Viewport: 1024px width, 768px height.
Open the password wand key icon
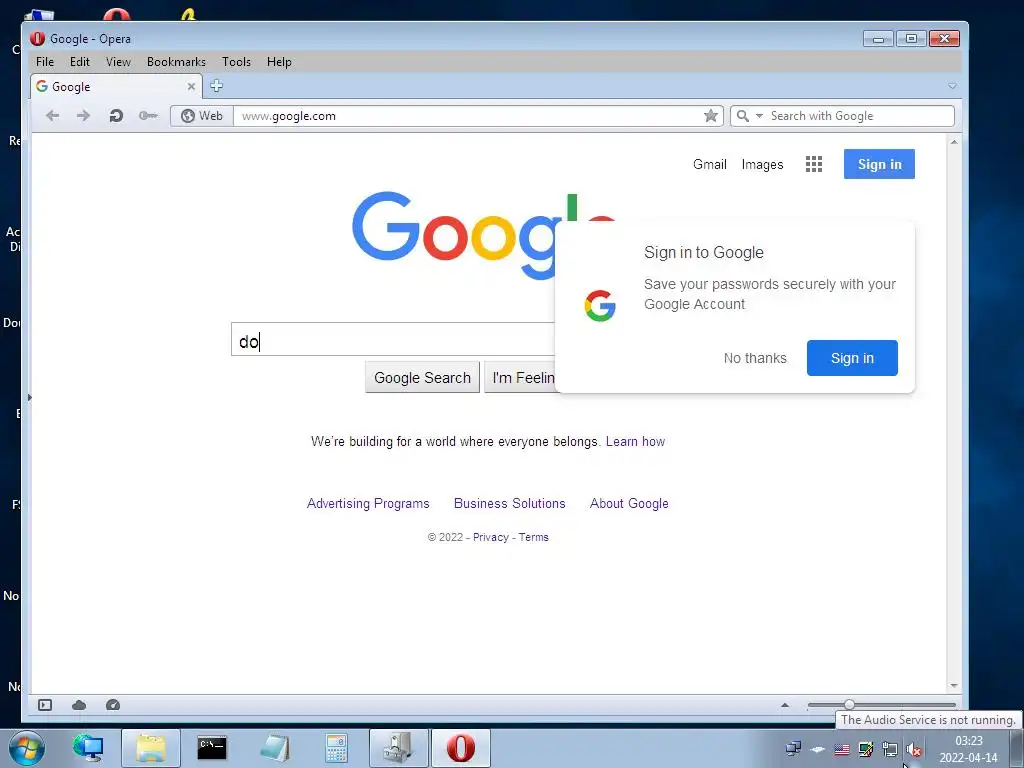point(148,116)
